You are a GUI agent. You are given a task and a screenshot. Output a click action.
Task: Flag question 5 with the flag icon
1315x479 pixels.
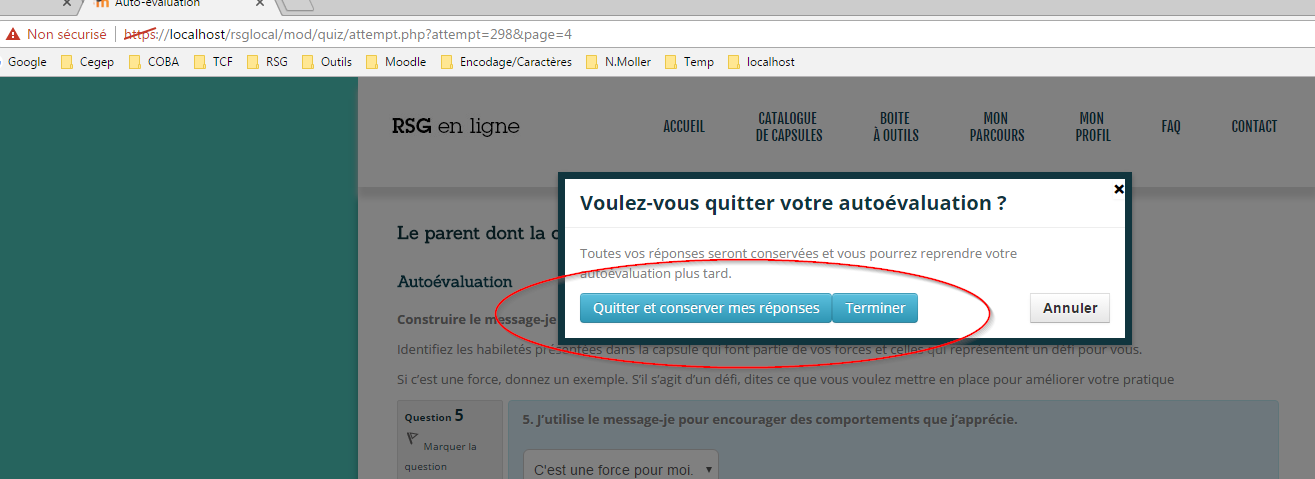(x=411, y=439)
